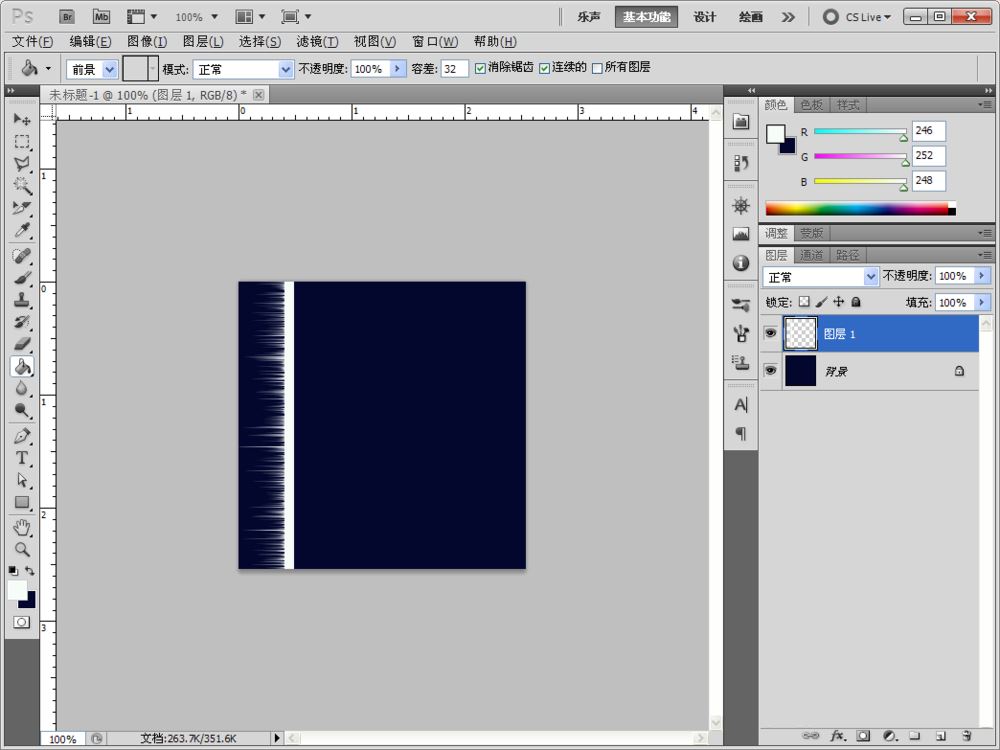Screen dimensions: 1000x750
Task: Select the Clone Stamp tool
Action: [22, 300]
